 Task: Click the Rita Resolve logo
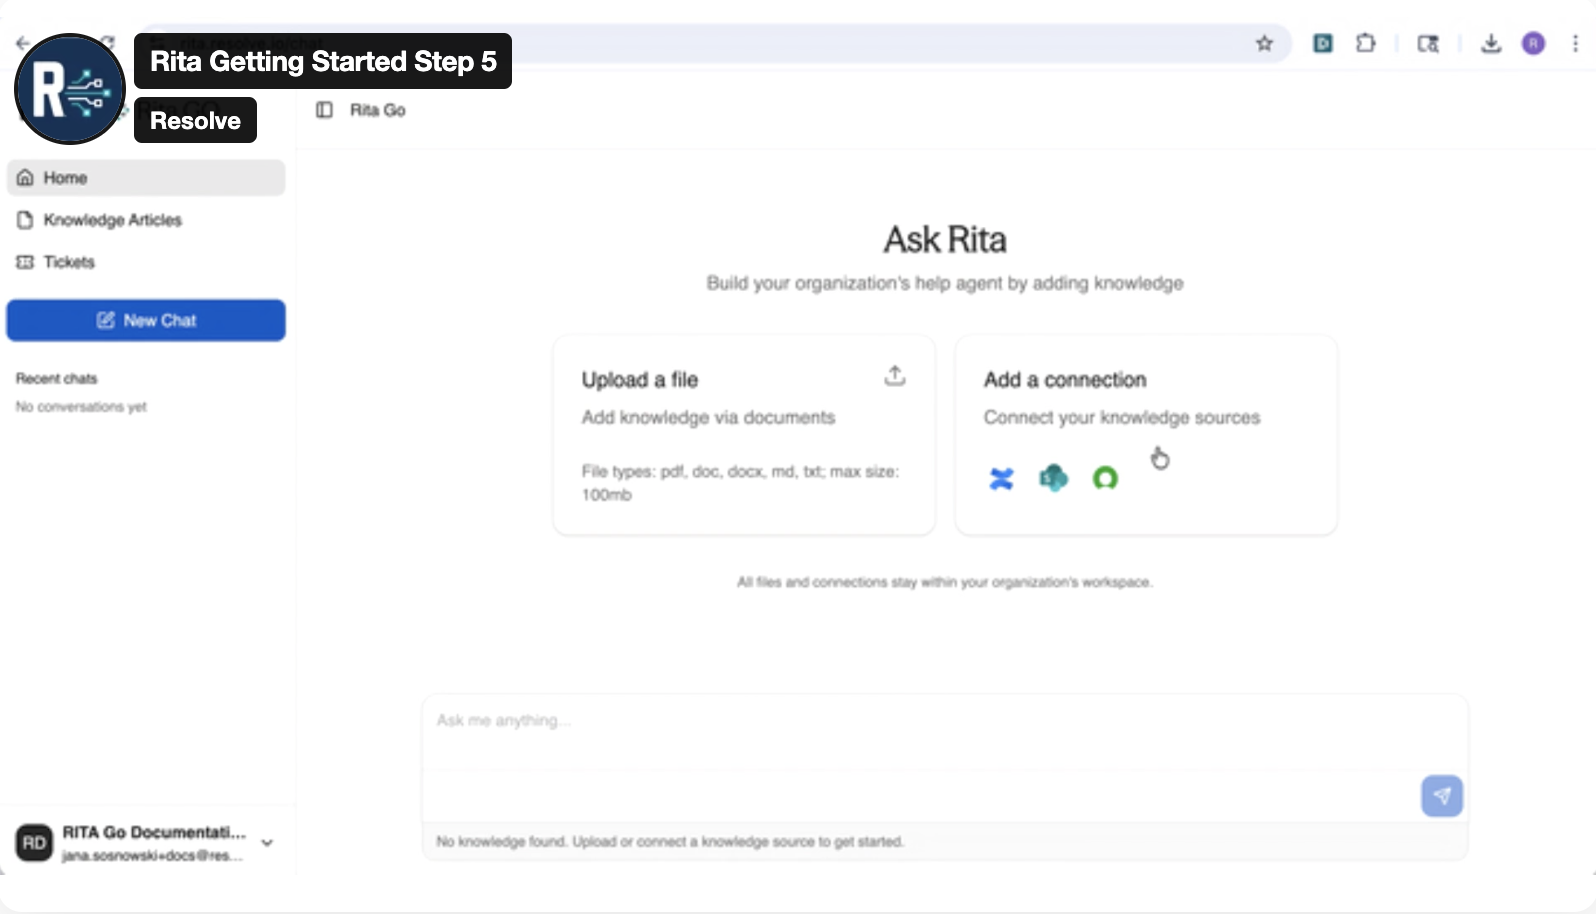pos(70,89)
